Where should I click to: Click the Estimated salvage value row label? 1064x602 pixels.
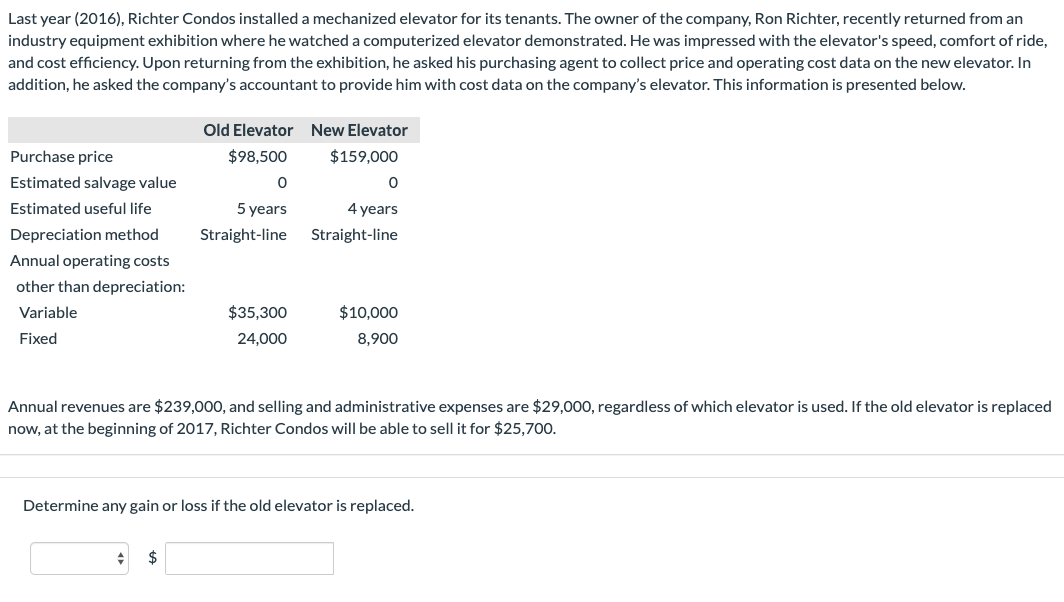(93, 182)
